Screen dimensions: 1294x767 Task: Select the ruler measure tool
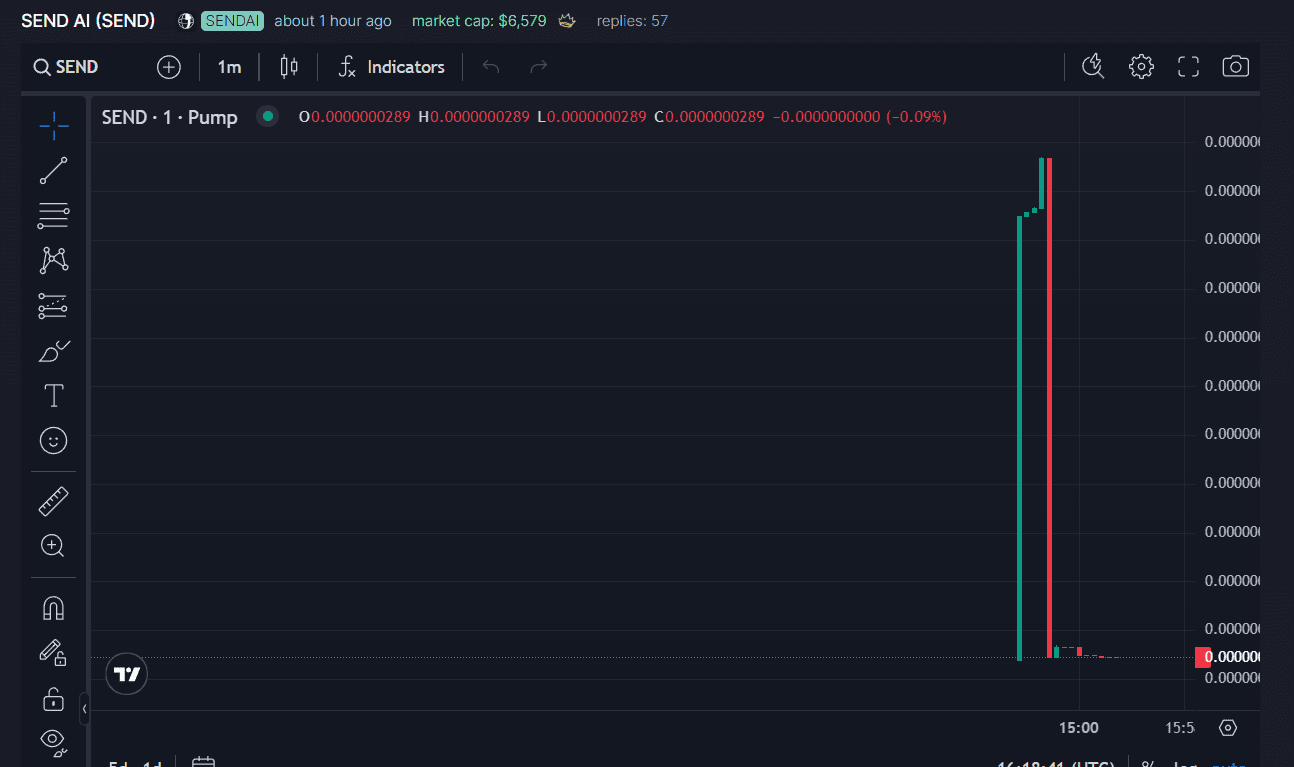[x=54, y=501]
